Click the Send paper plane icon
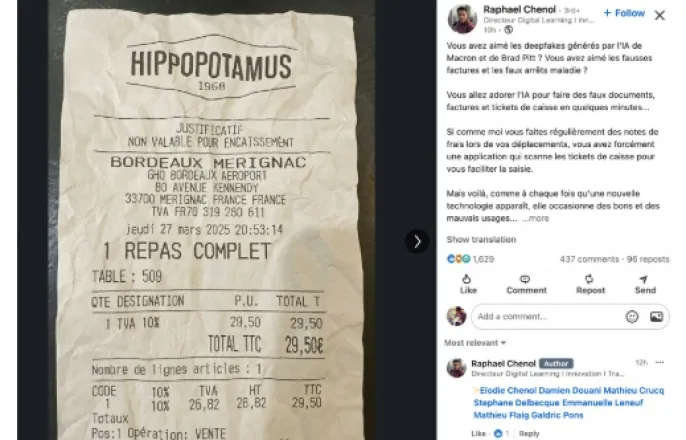This screenshot has width=686, height=440. [644, 279]
